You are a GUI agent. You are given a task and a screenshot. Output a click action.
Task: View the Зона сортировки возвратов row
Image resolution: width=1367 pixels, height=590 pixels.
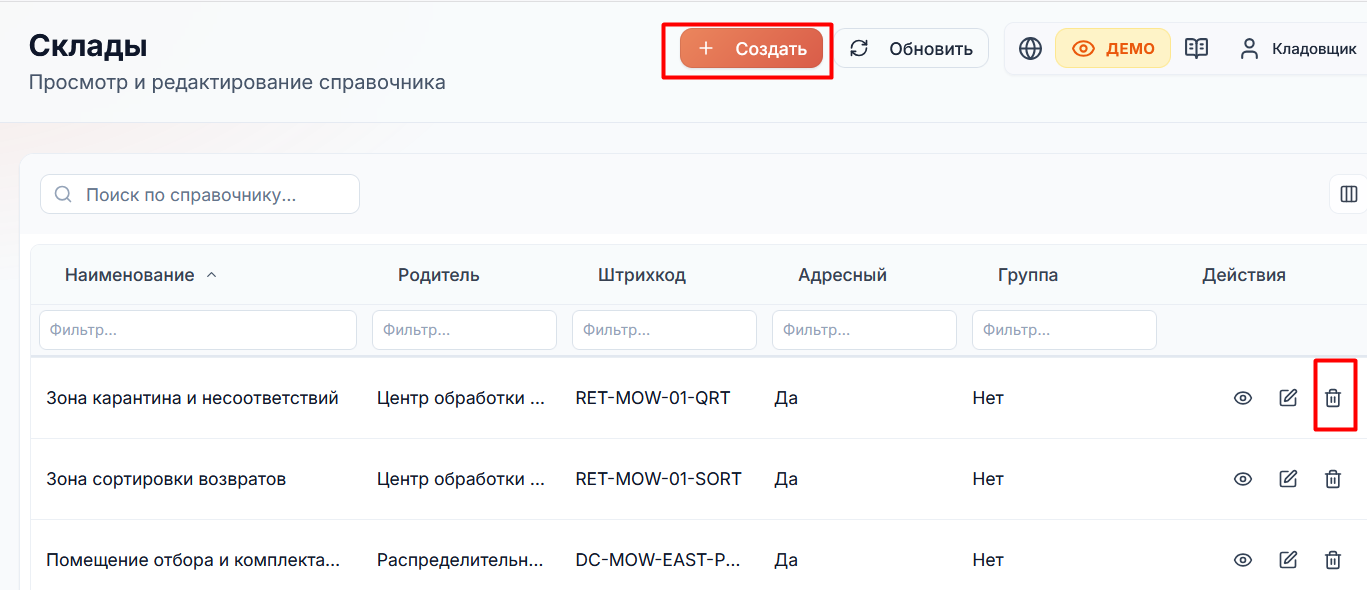[x=1243, y=479]
